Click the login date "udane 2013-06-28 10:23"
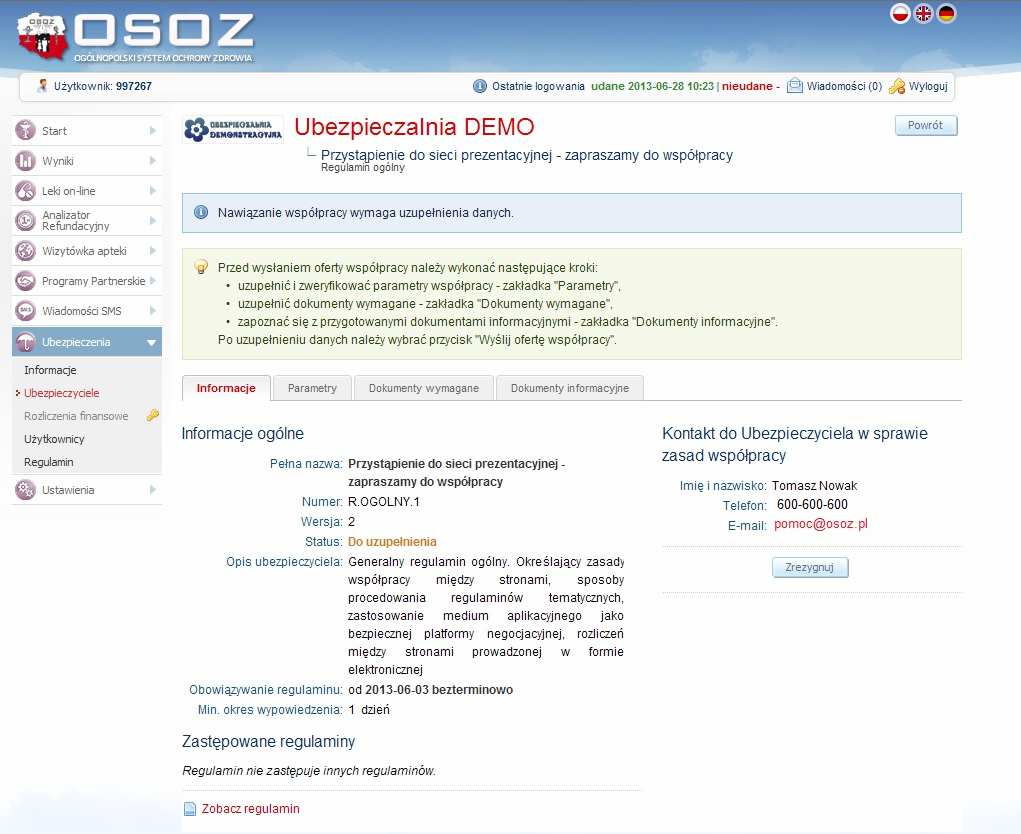 (652, 86)
